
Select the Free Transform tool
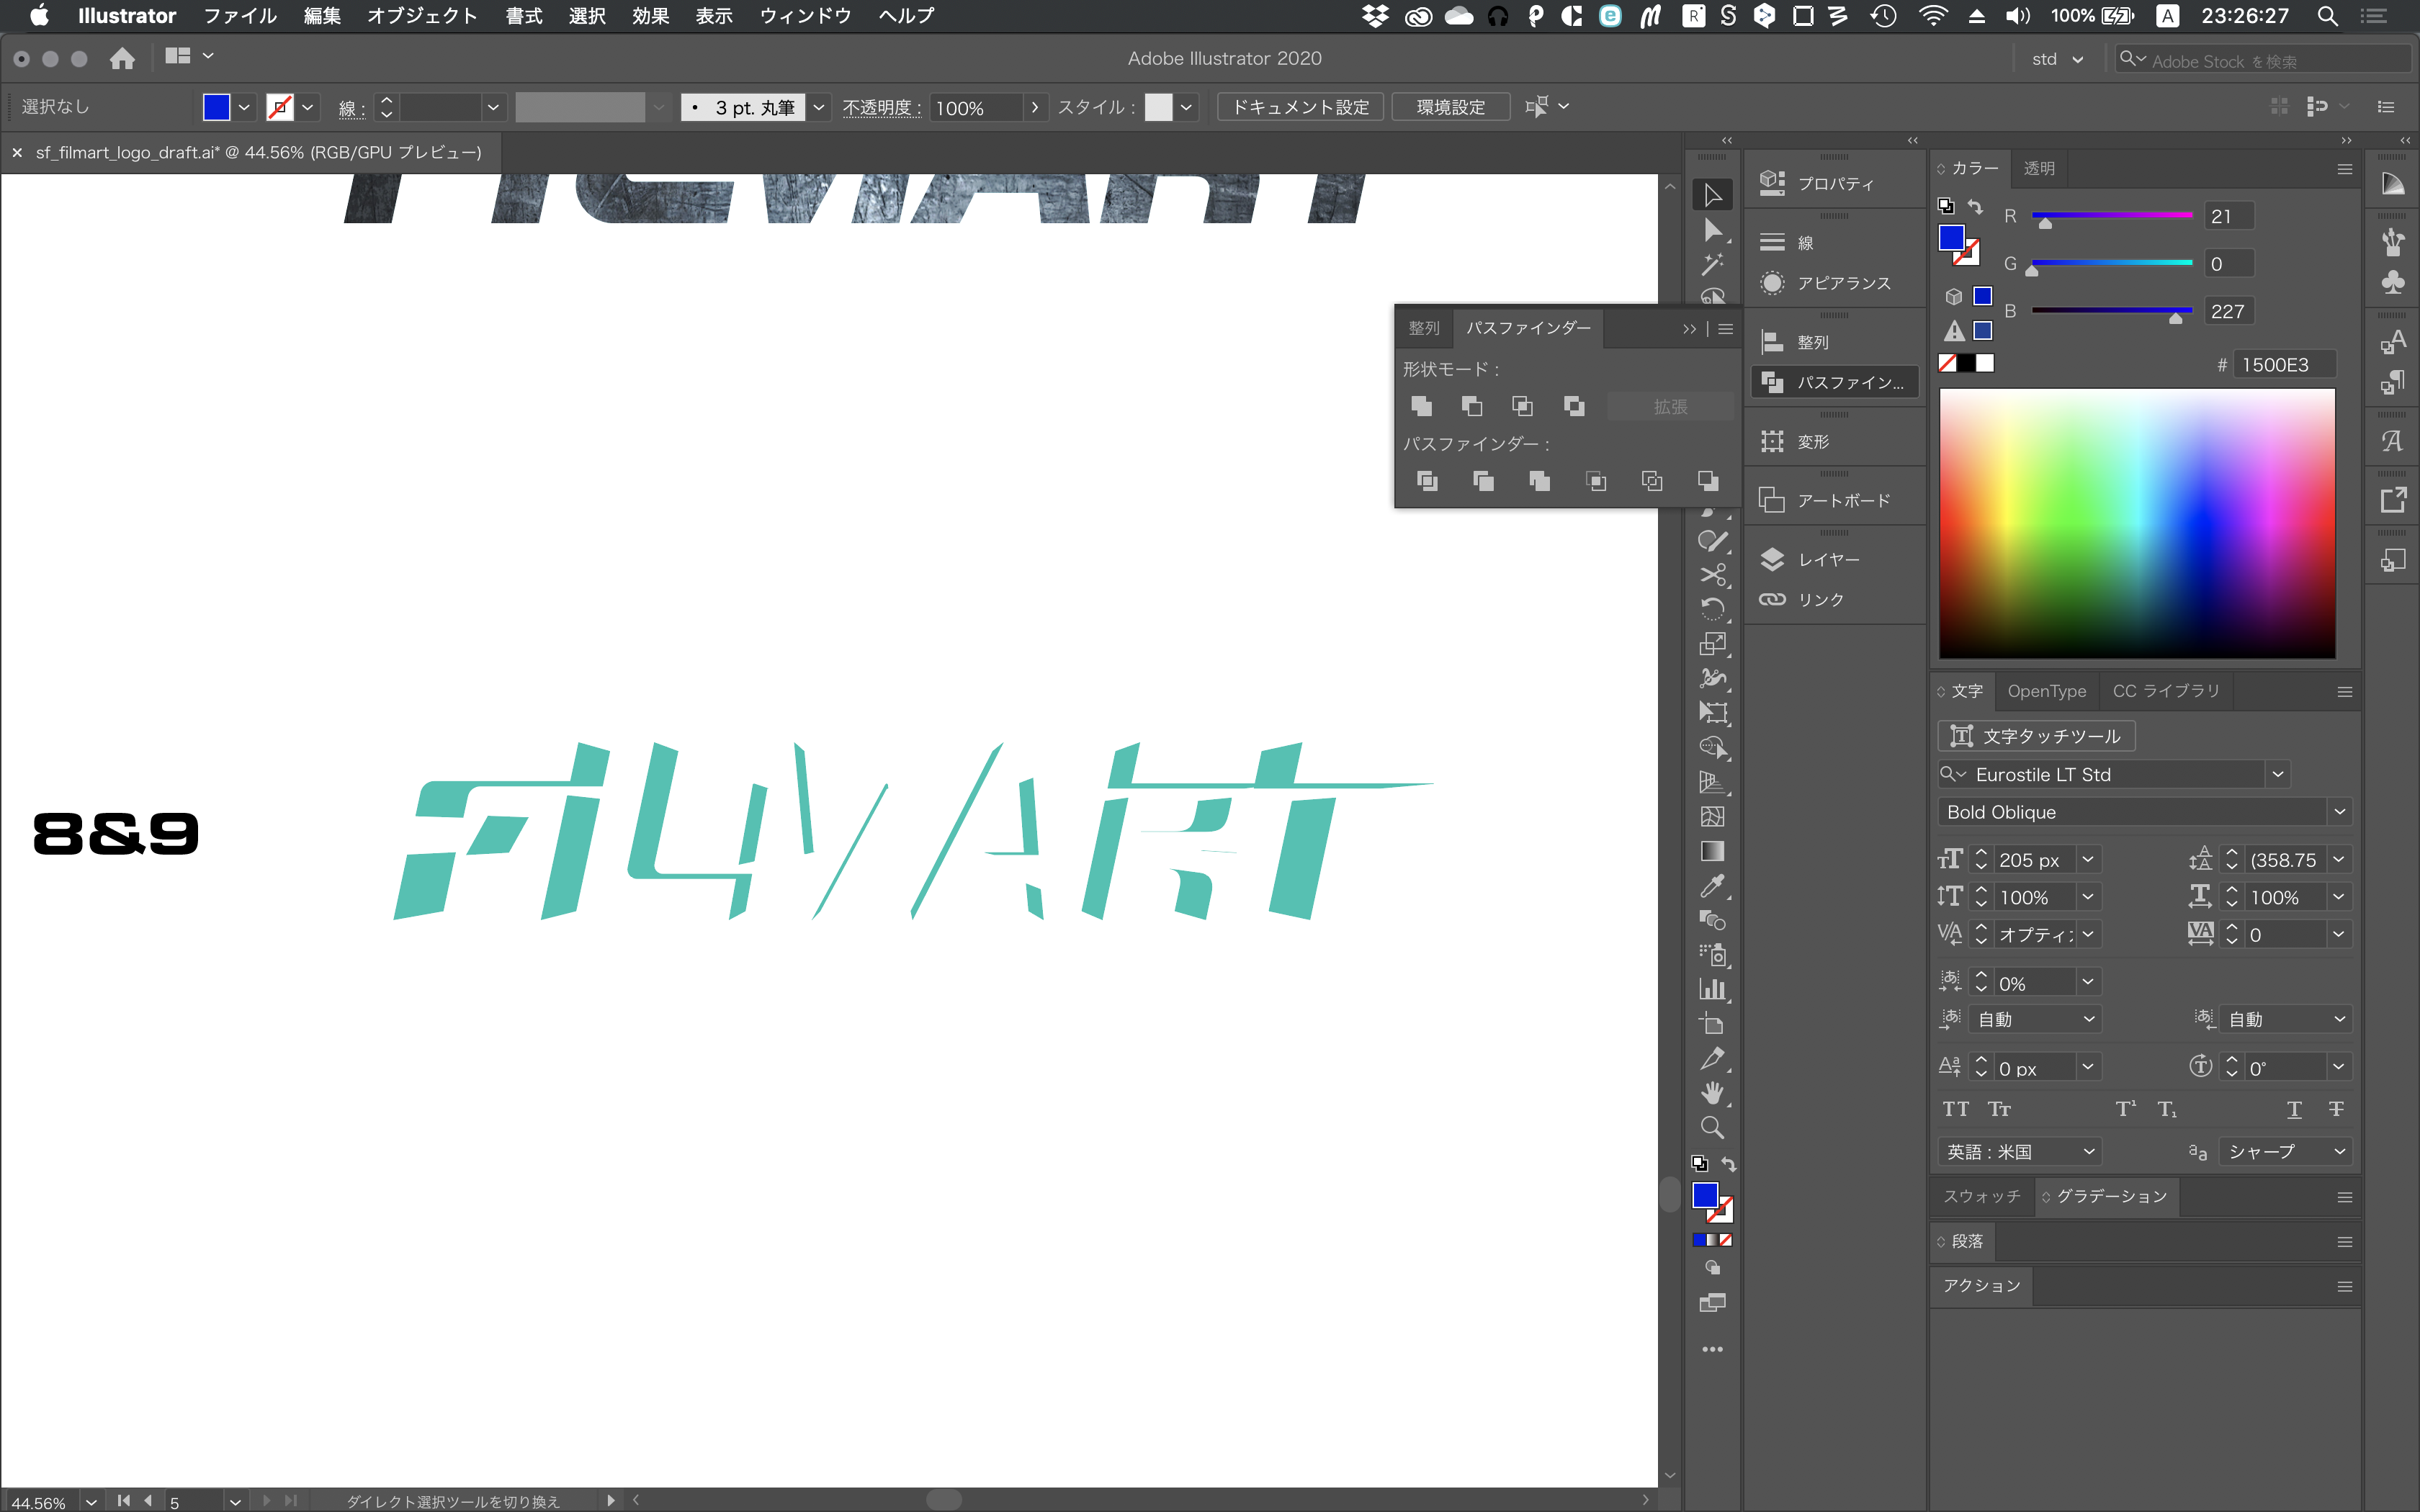pos(1712,713)
